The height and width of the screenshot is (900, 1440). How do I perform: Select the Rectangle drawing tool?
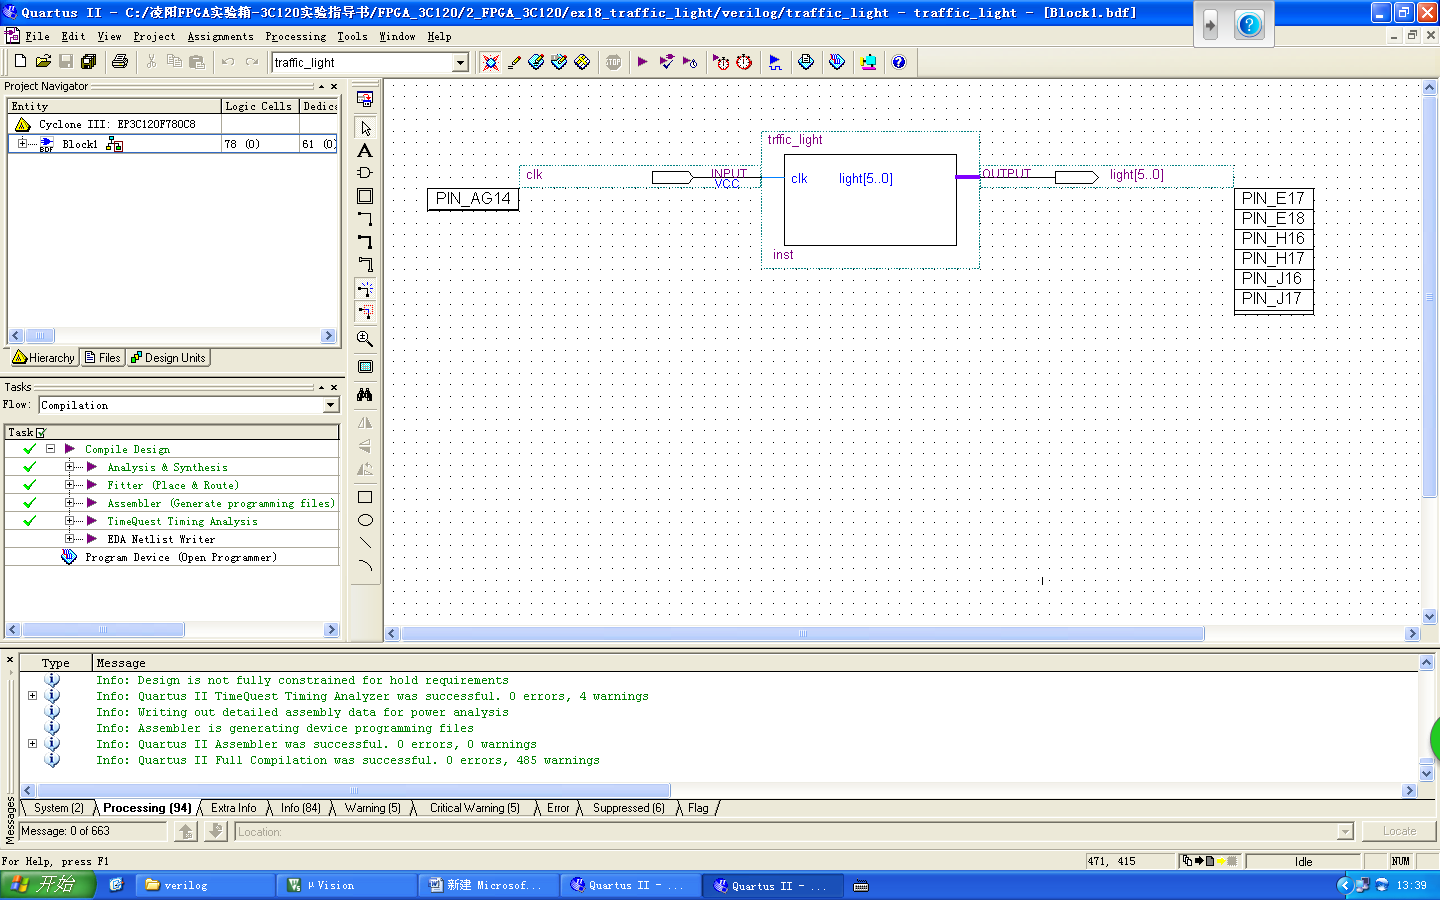(365, 497)
